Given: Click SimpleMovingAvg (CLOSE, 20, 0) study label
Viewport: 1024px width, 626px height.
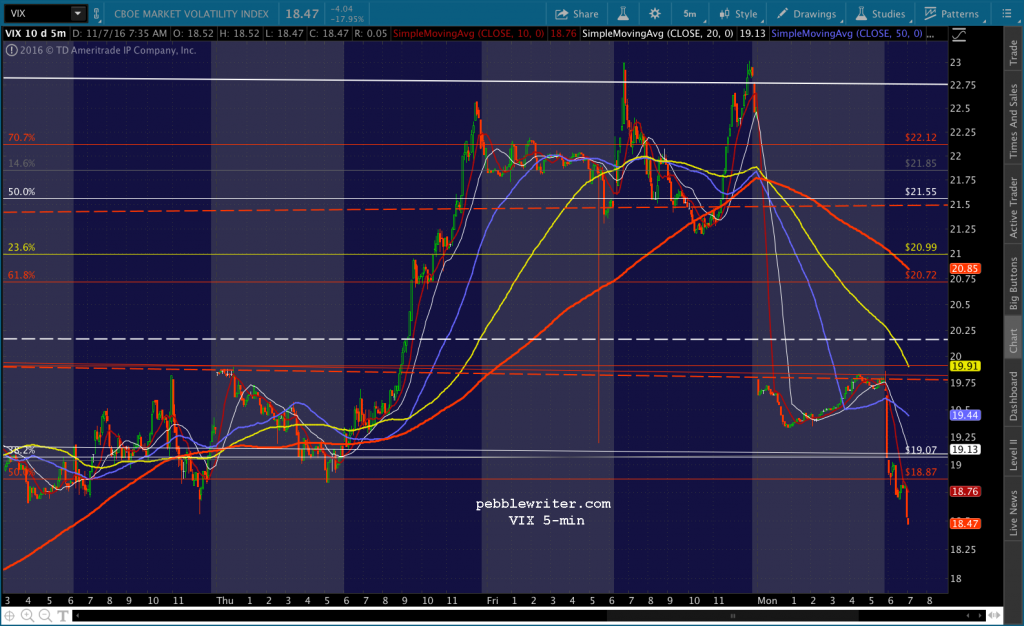Looking at the screenshot, I should 658,33.
